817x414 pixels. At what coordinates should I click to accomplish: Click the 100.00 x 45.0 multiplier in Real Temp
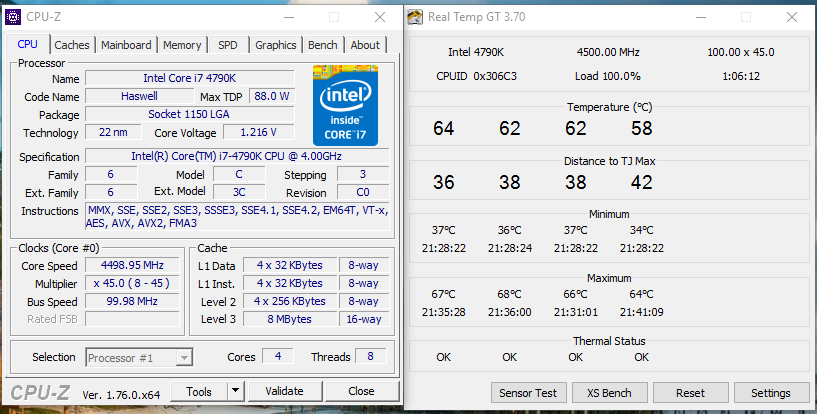741,52
